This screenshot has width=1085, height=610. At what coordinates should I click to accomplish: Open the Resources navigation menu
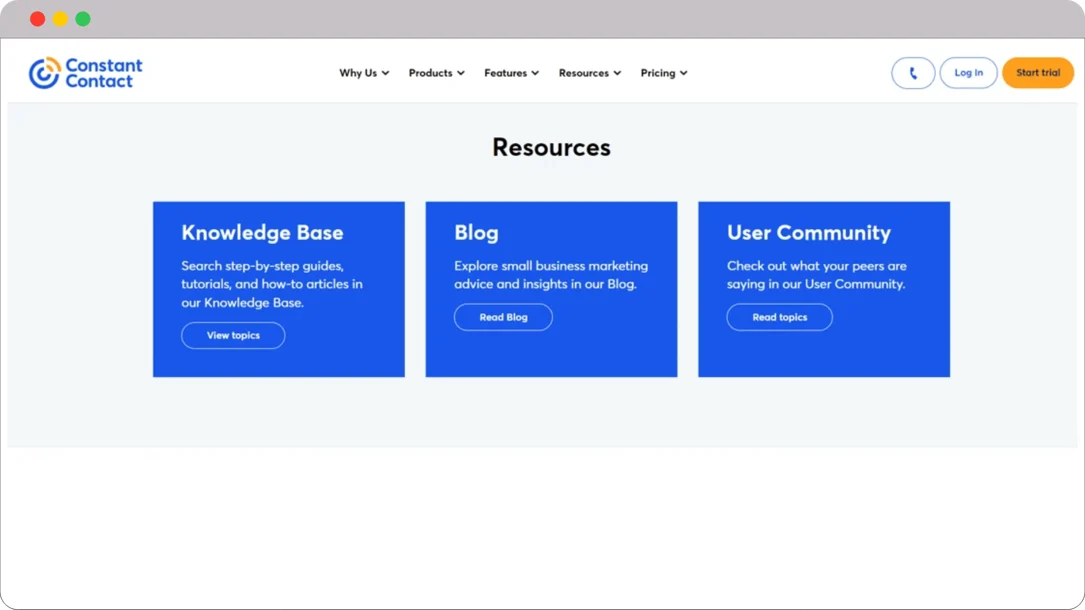point(589,73)
